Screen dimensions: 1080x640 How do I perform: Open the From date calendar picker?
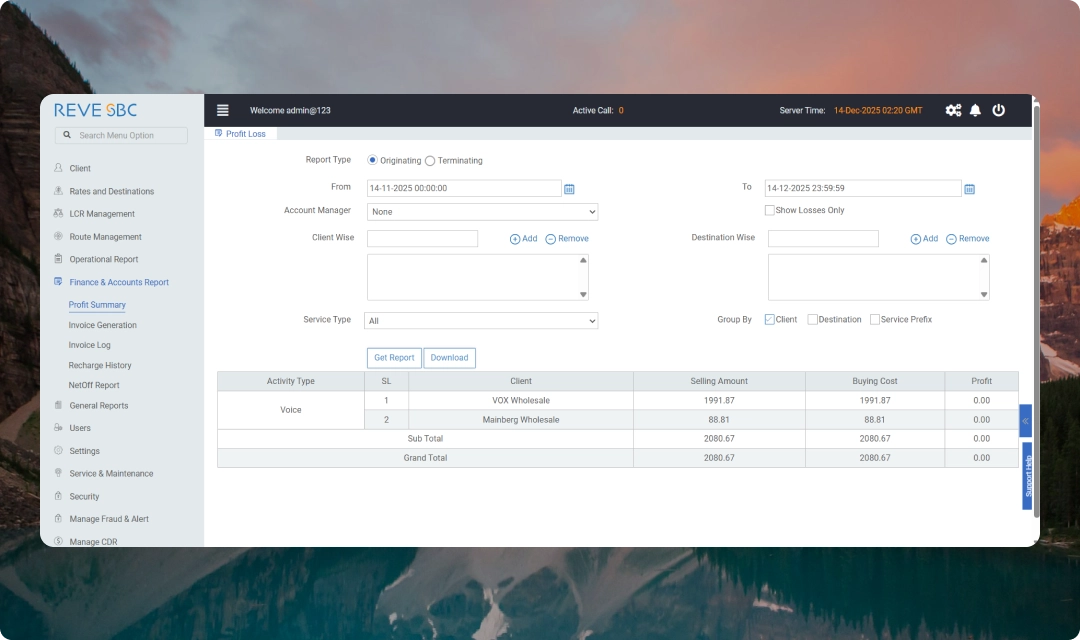pos(569,189)
